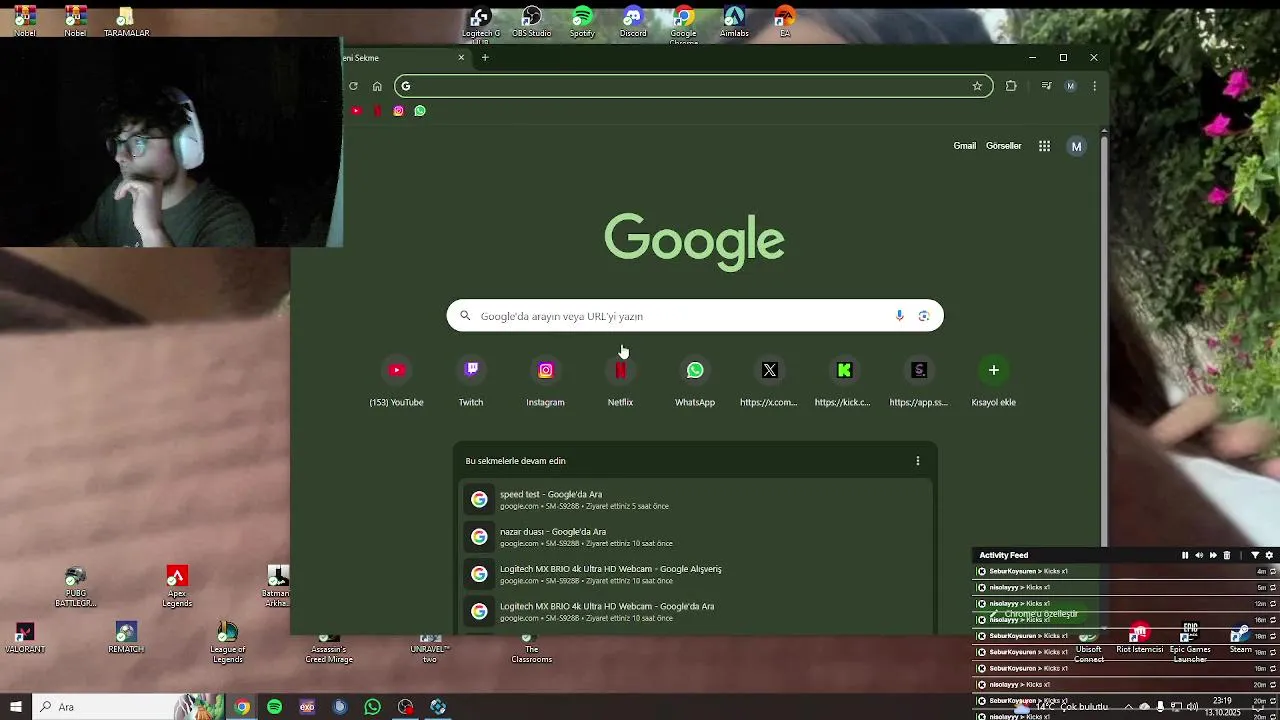Open options for 'Bu sekmelerle devam edin'

(918, 461)
